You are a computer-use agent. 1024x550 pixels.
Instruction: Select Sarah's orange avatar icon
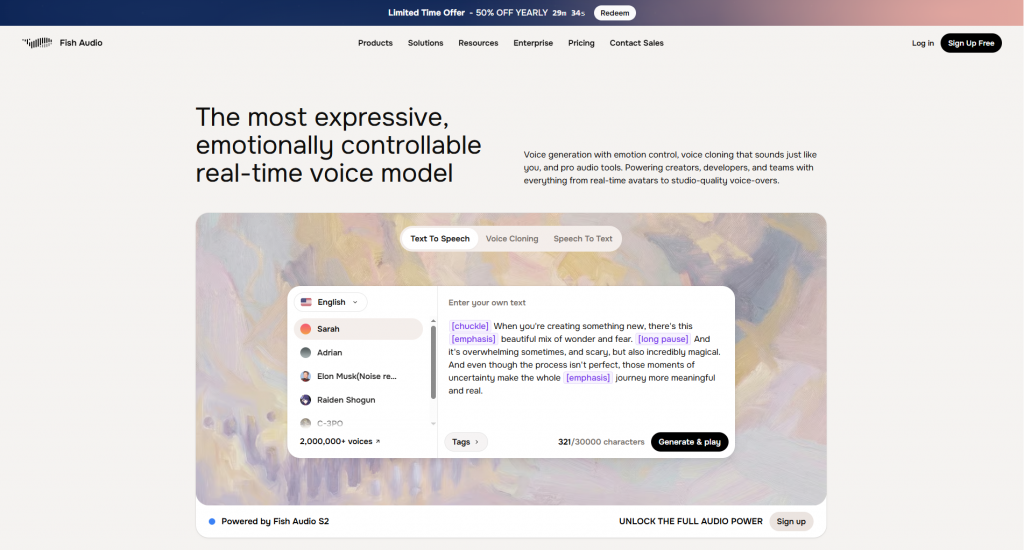click(306, 329)
